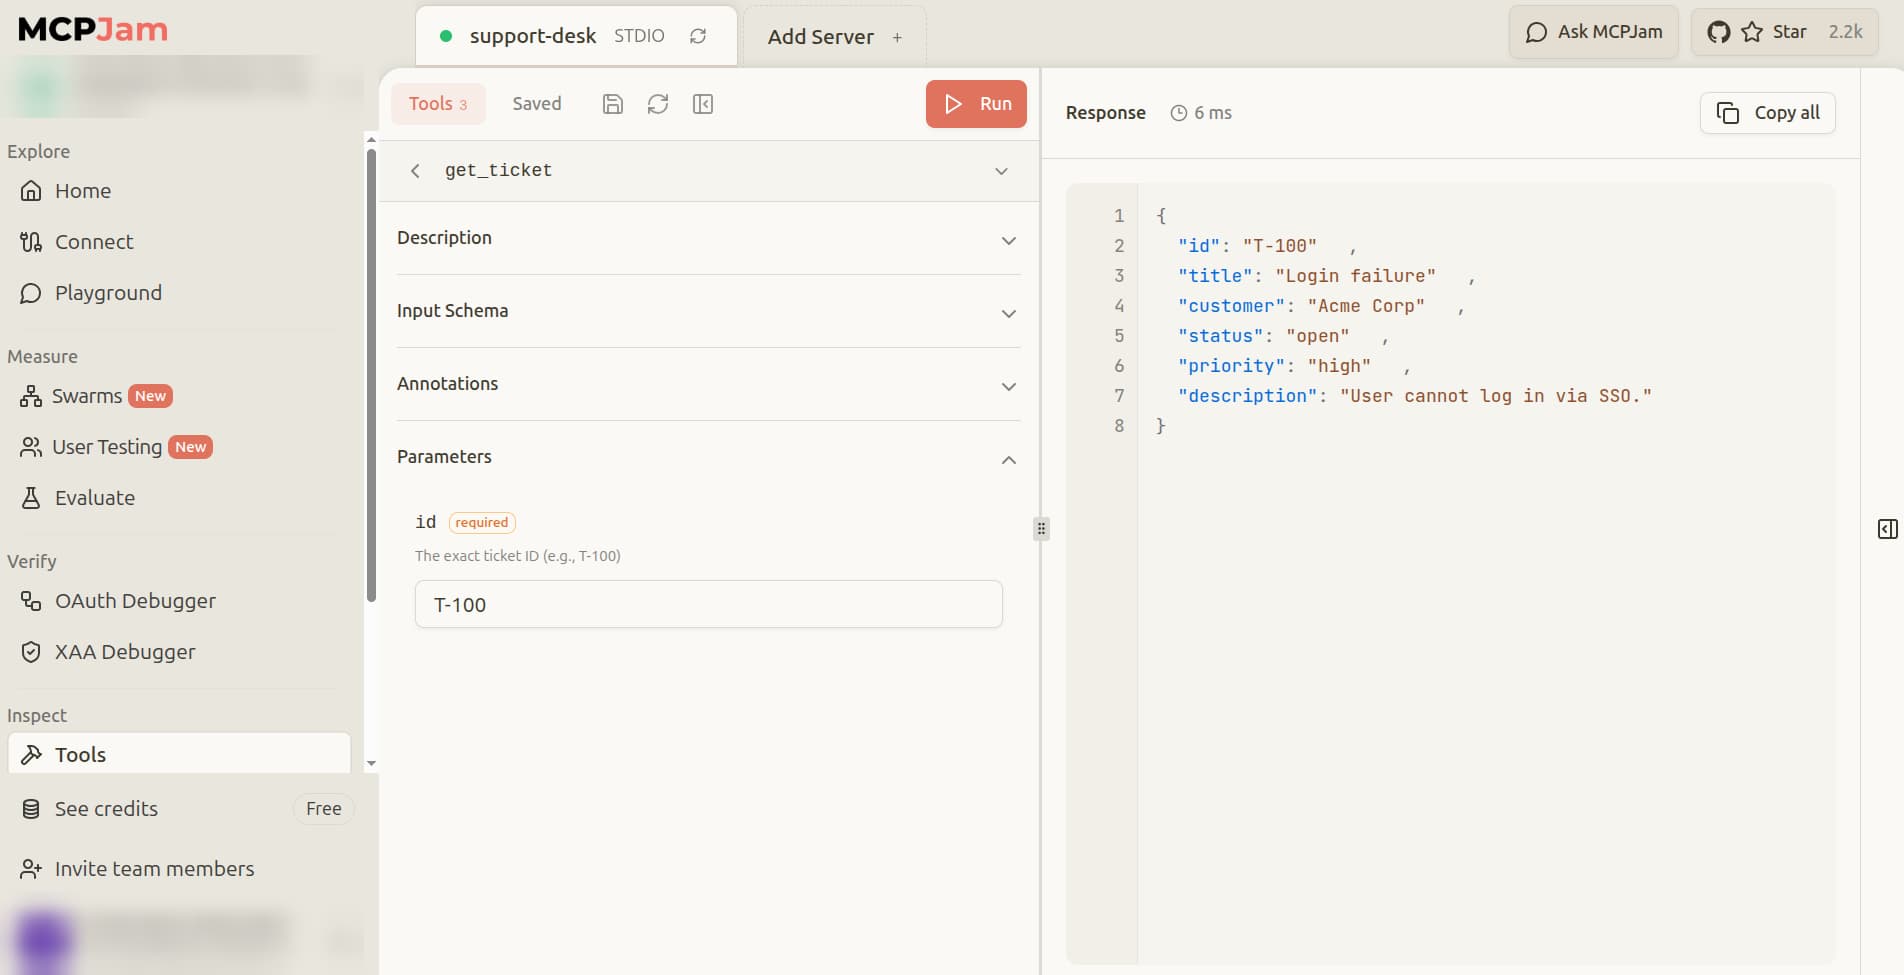Refresh the tools list with the circular arrows icon

click(658, 104)
